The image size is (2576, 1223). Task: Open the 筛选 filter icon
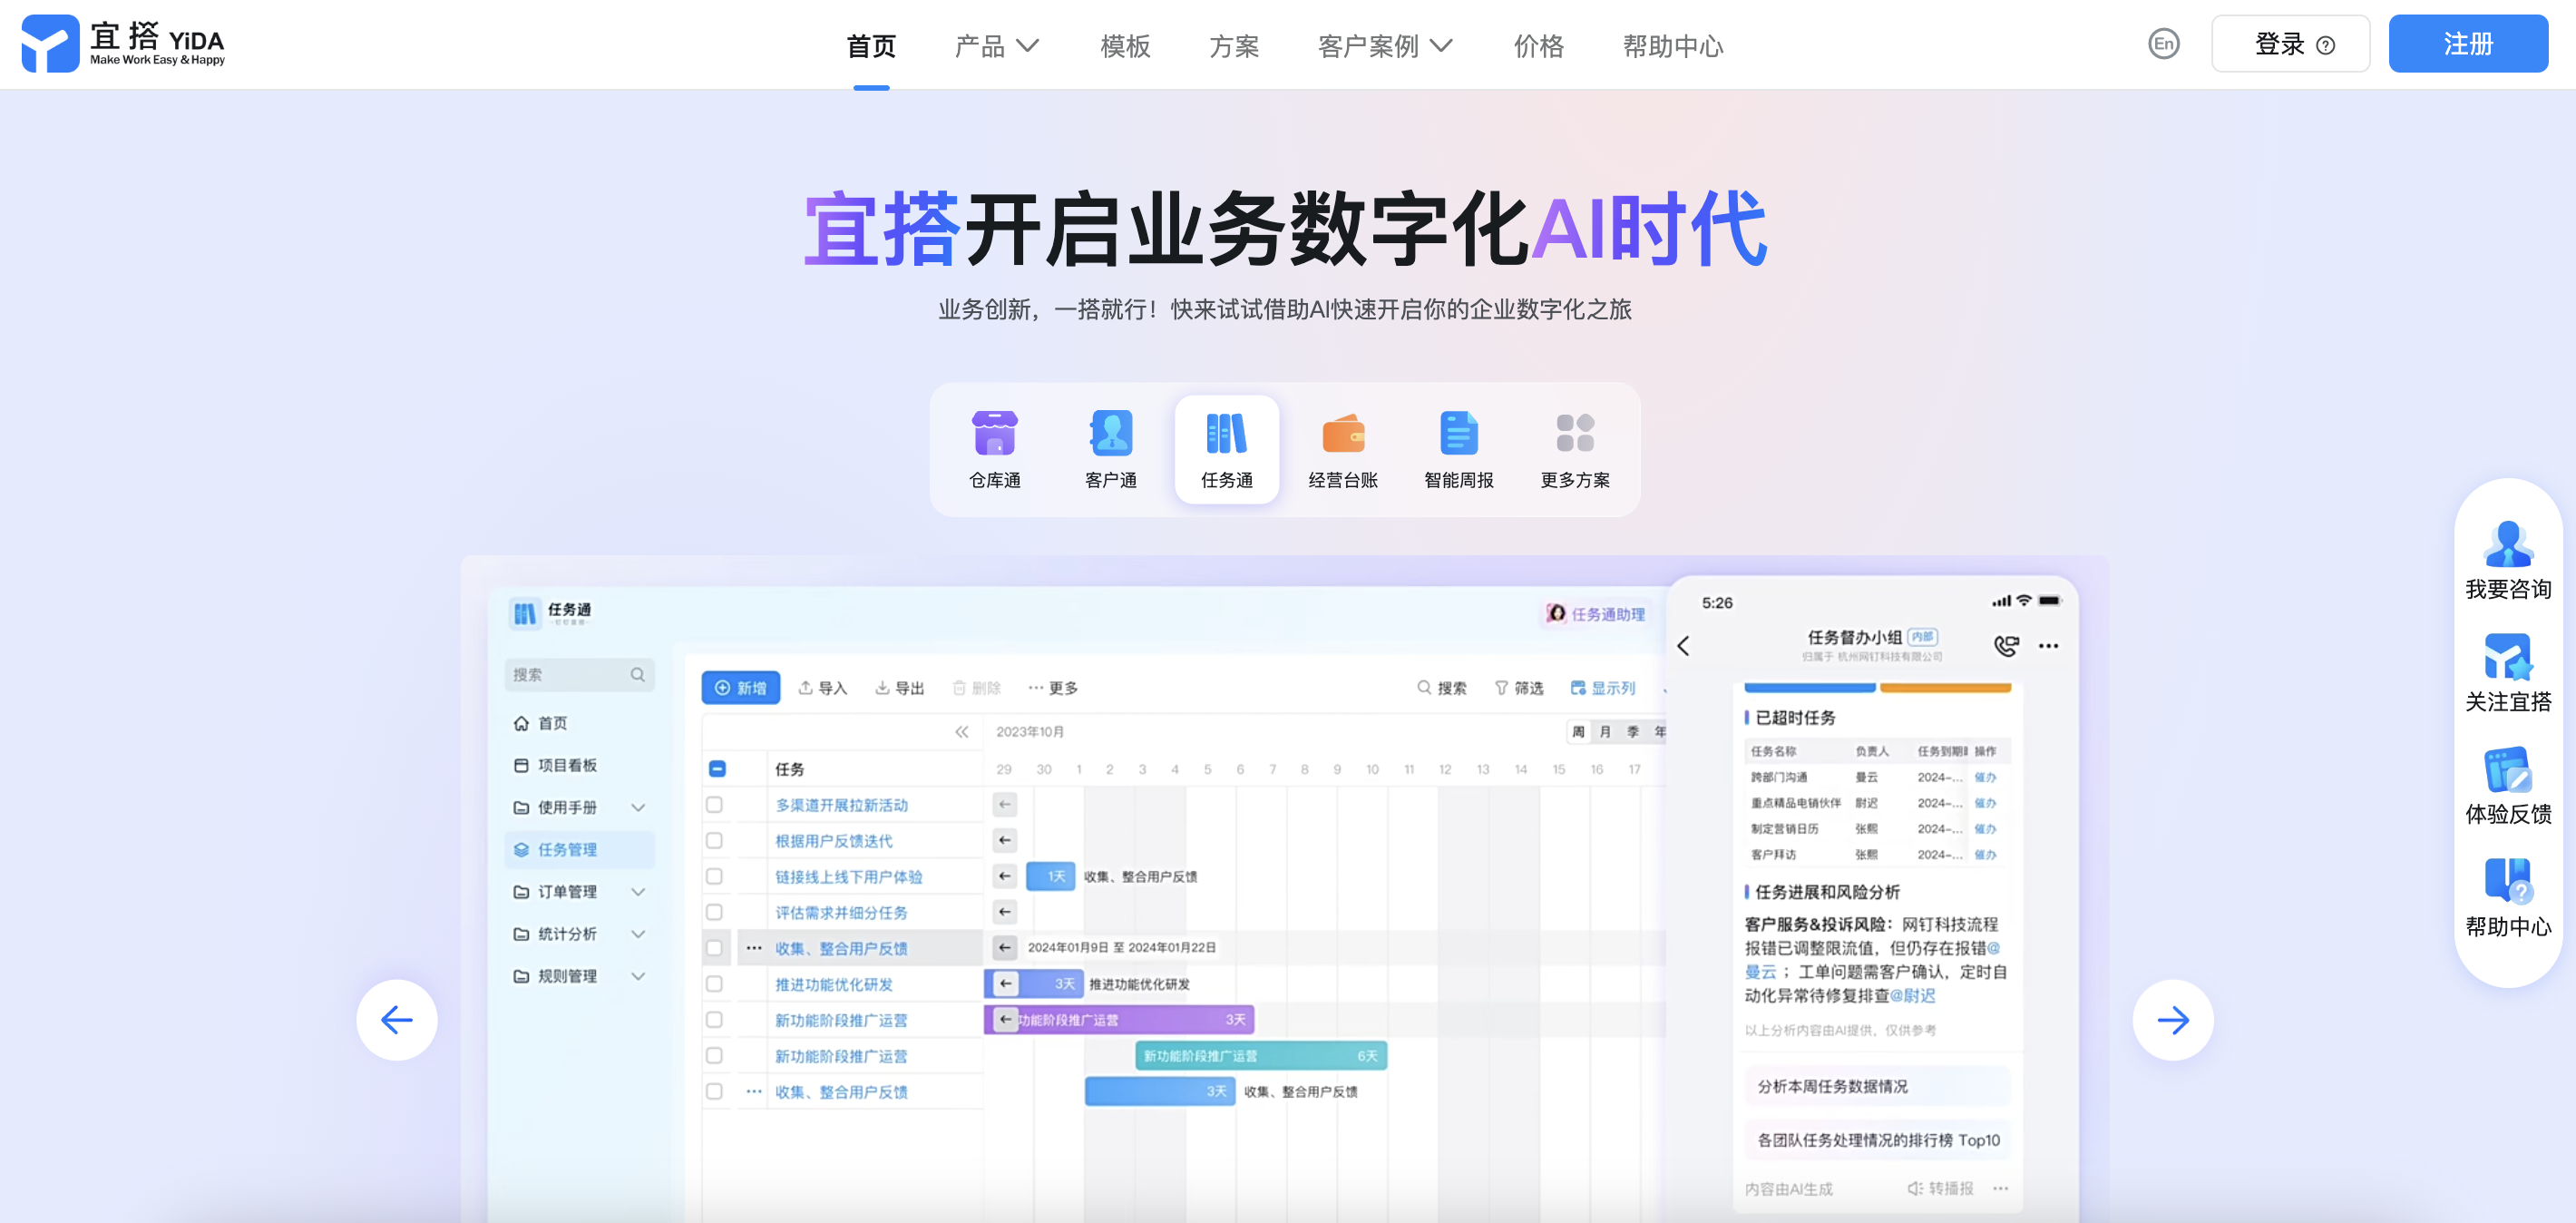tap(1503, 687)
